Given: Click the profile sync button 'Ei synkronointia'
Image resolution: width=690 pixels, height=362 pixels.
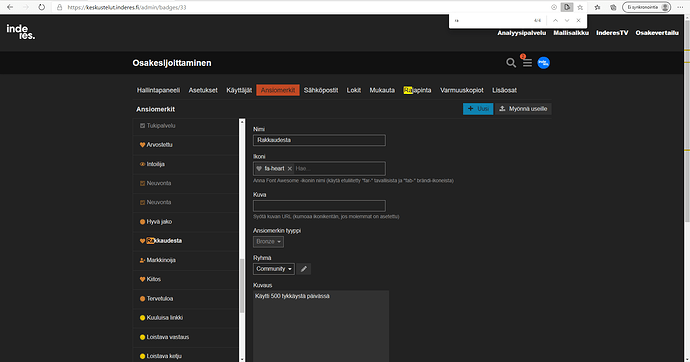Looking at the screenshot, I should pyautogui.click(x=646, y=7).
